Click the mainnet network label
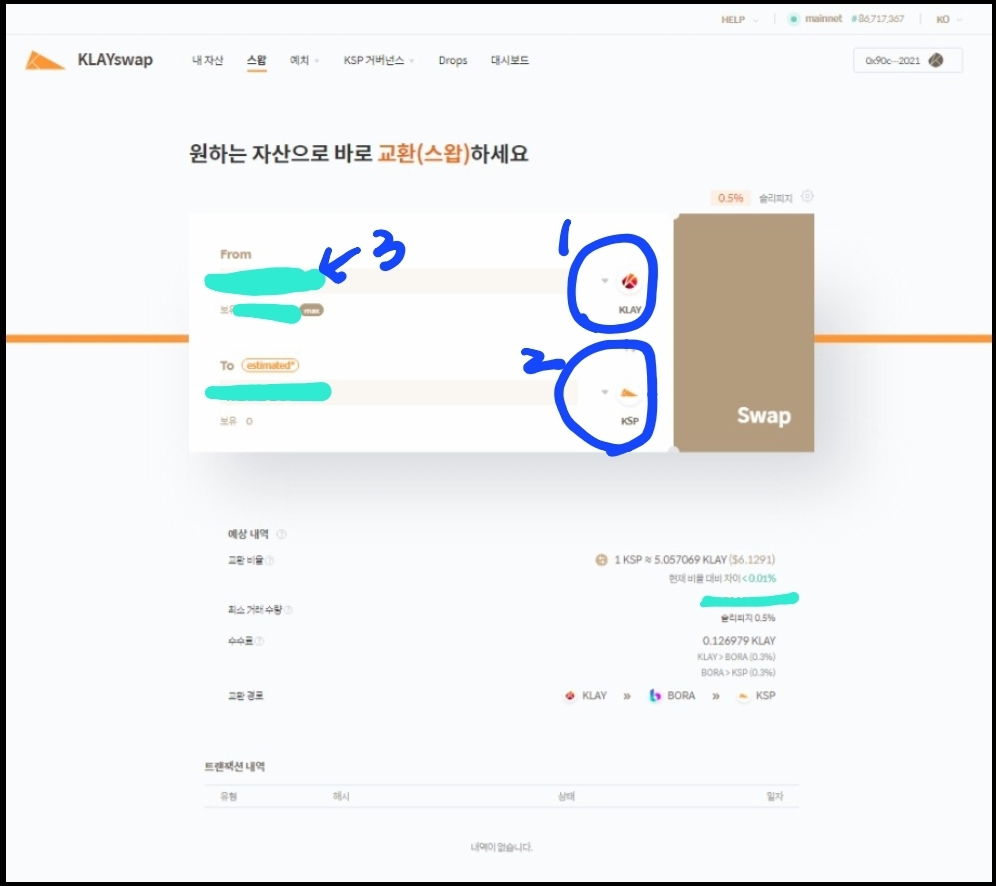Viewport: 996px width, 886px height. pos(823,19)
